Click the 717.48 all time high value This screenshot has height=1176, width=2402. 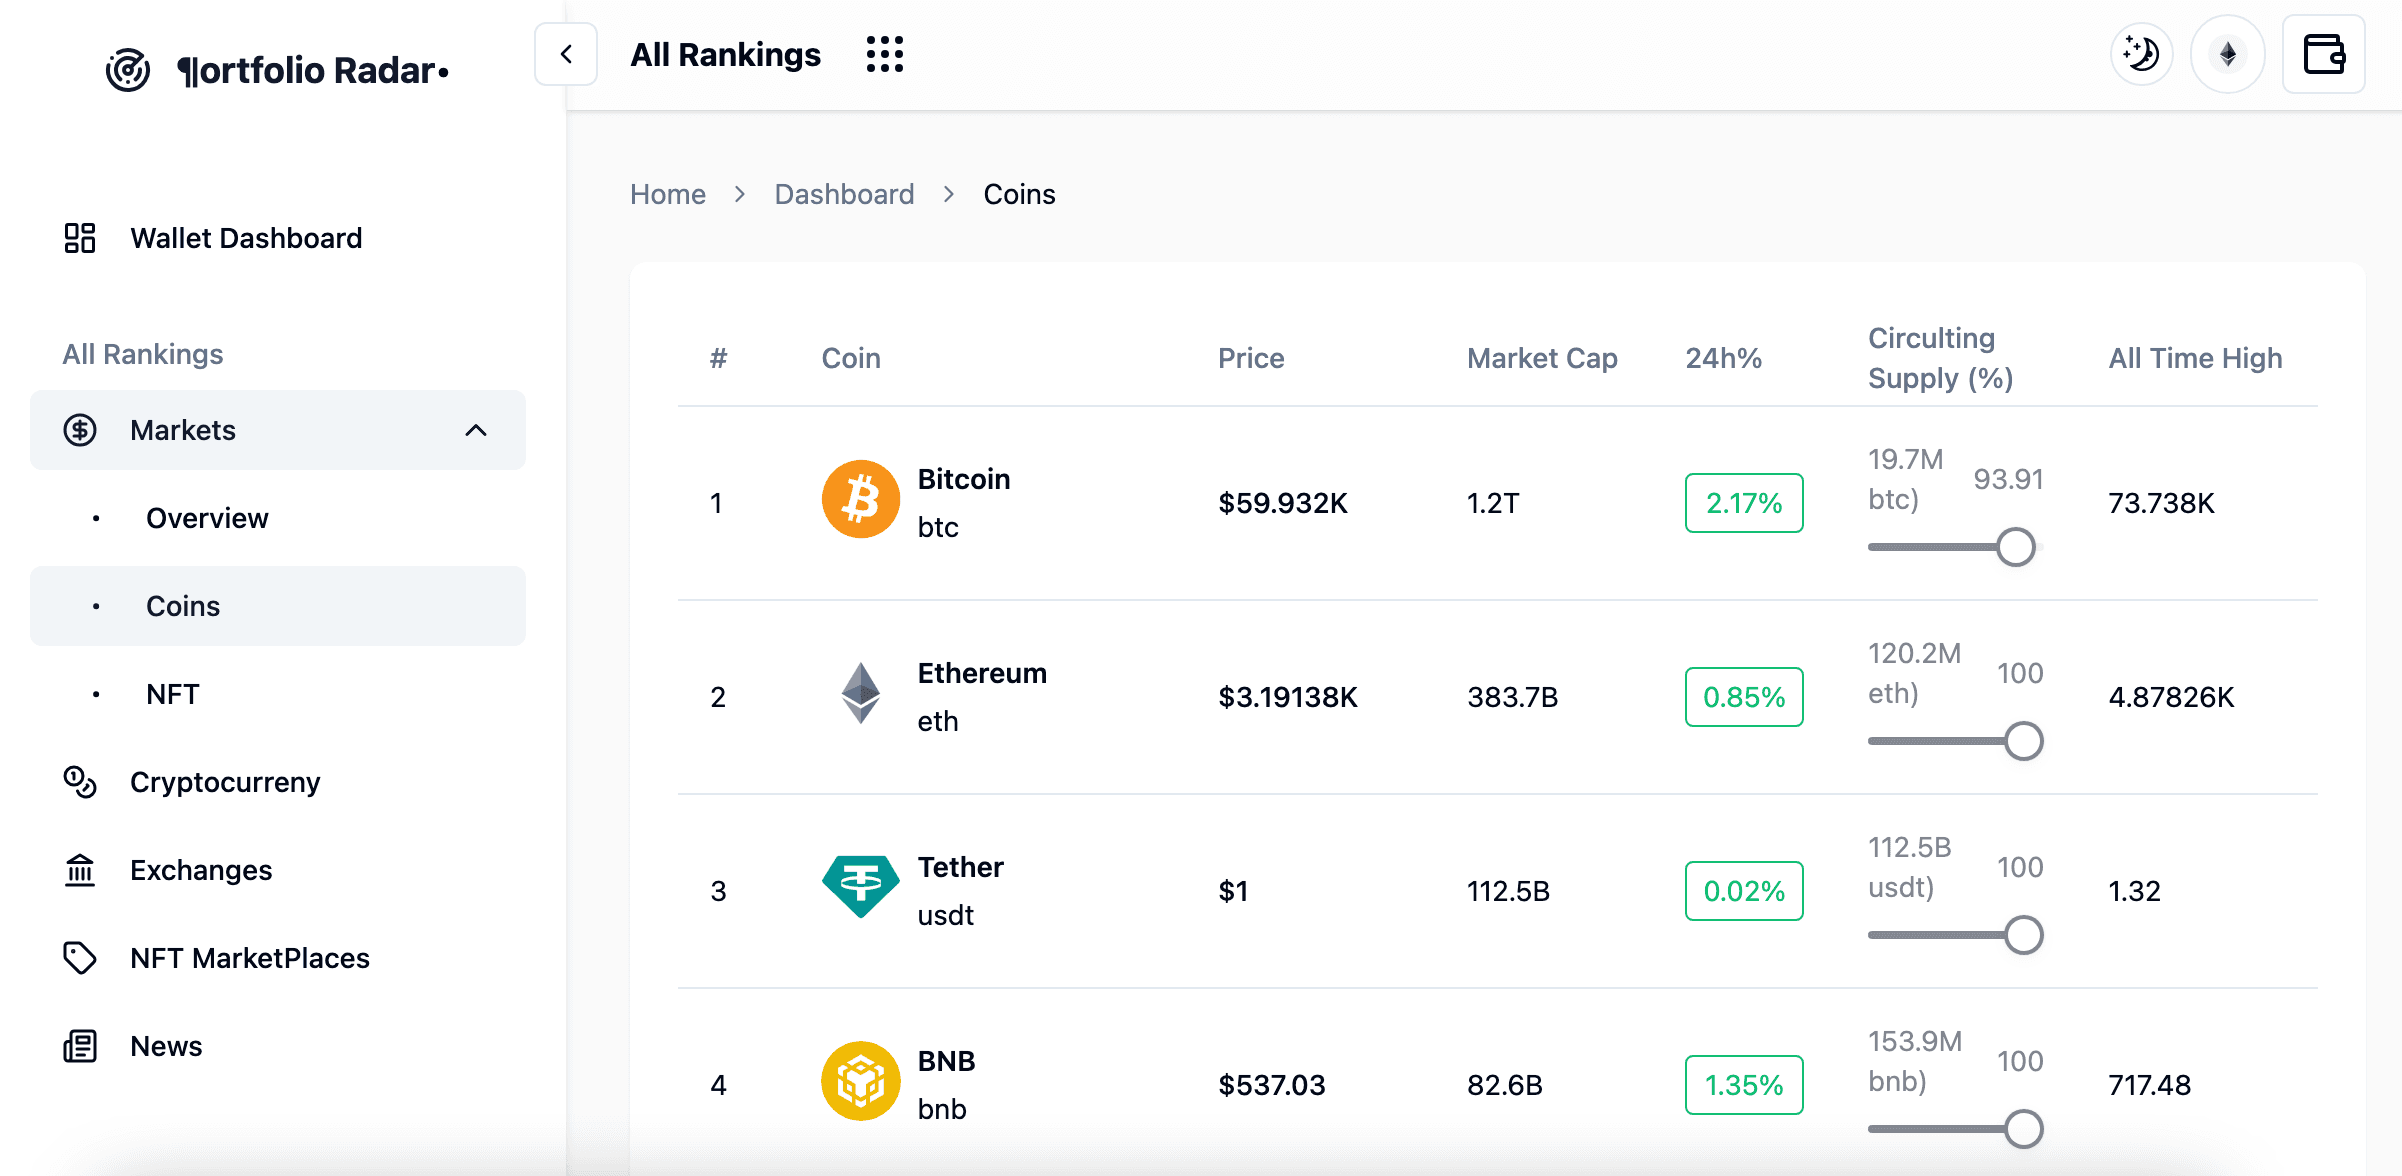[x=2149, y=1085]
